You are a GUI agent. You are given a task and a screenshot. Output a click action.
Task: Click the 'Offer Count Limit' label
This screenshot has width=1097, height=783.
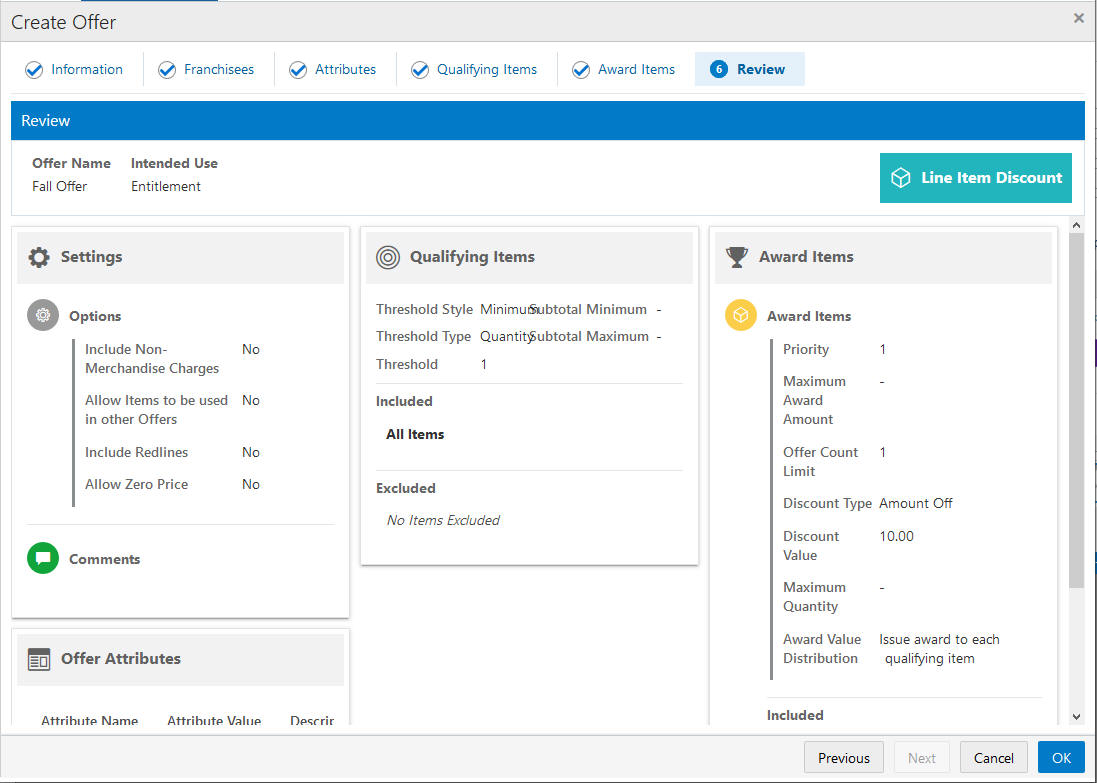point(820,462)
